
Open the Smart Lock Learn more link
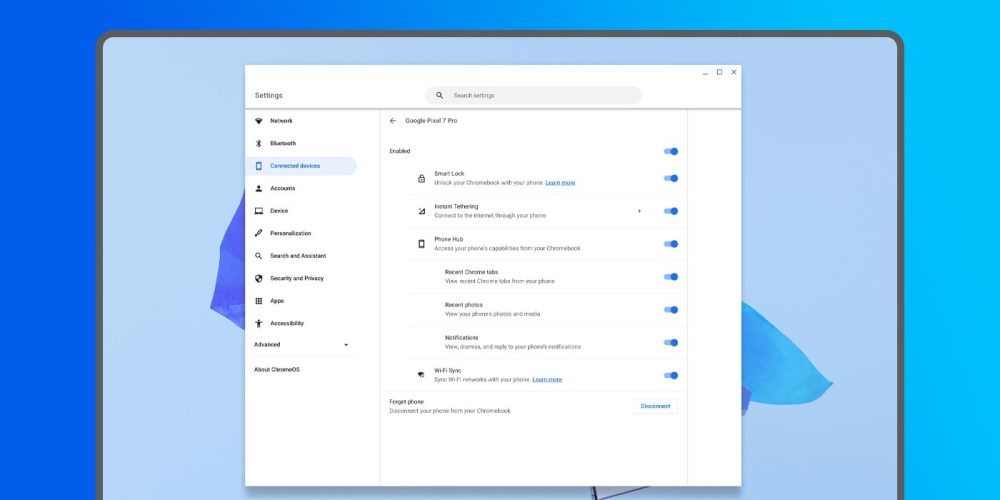click(x=560, y=183)
